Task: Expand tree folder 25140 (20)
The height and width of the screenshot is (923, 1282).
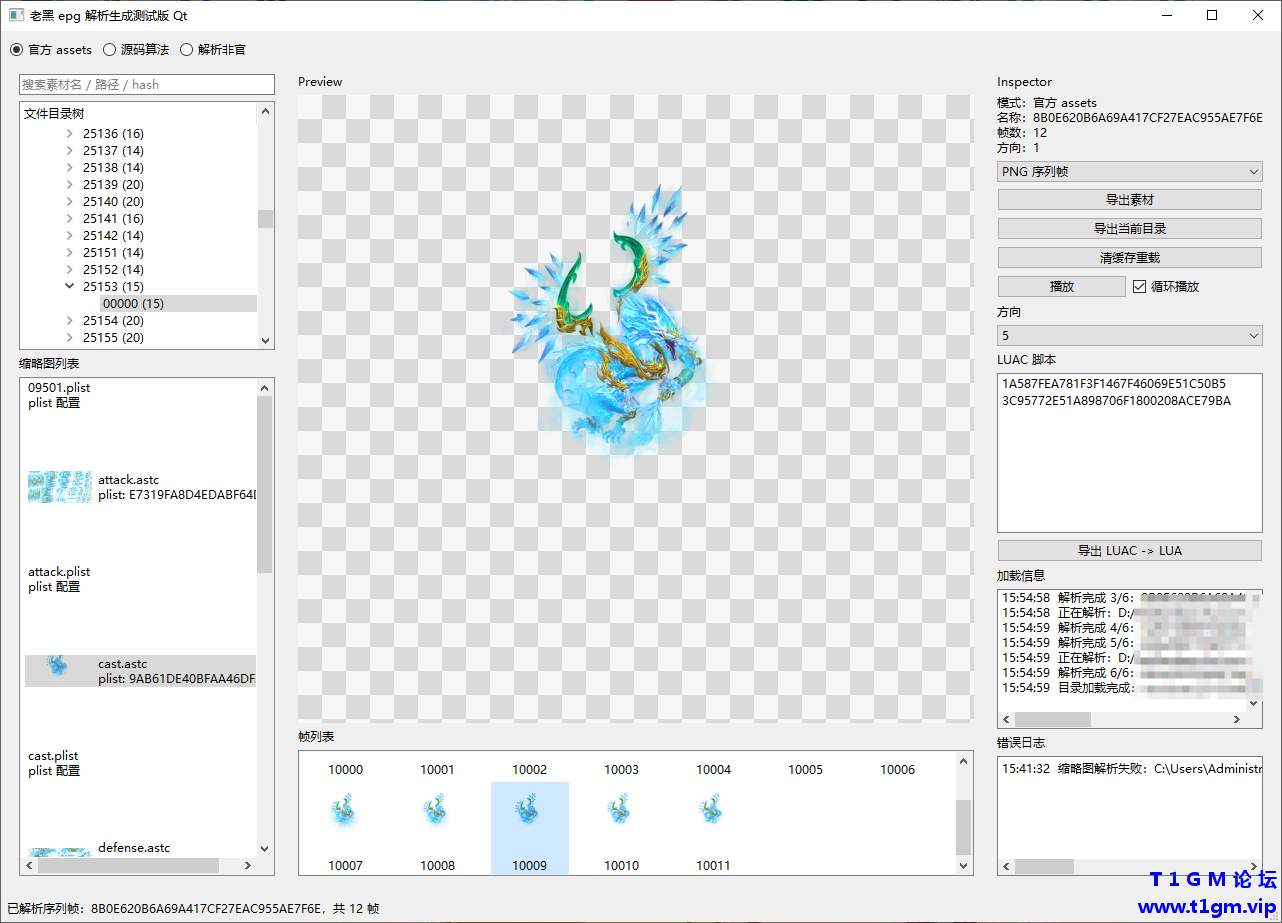Action: click(69, 202)
